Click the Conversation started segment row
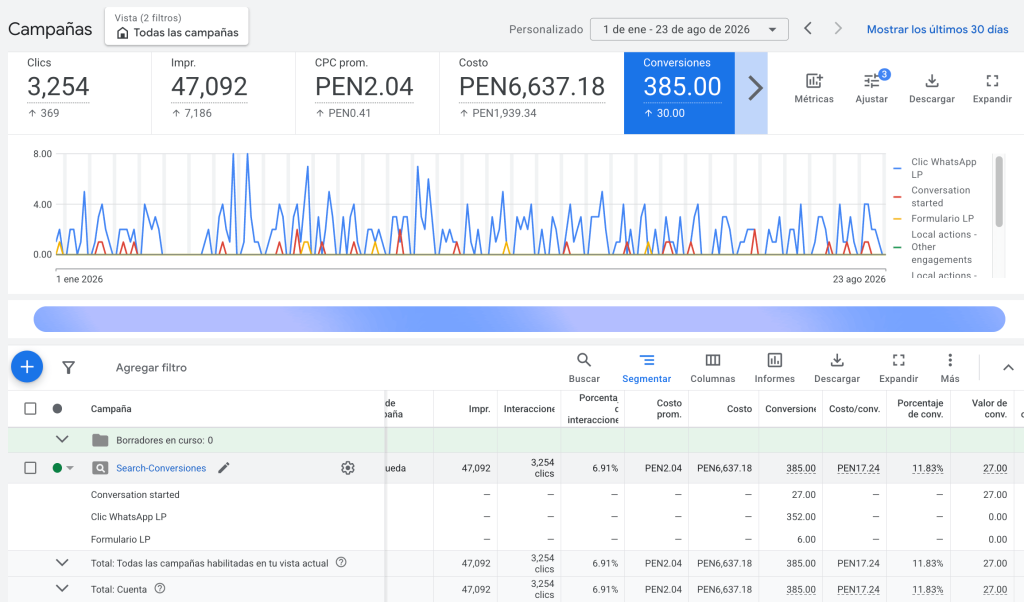Image resolution: width=1024 pixels, height=602 pixels. pyautogui.click(x=135, y=495)
